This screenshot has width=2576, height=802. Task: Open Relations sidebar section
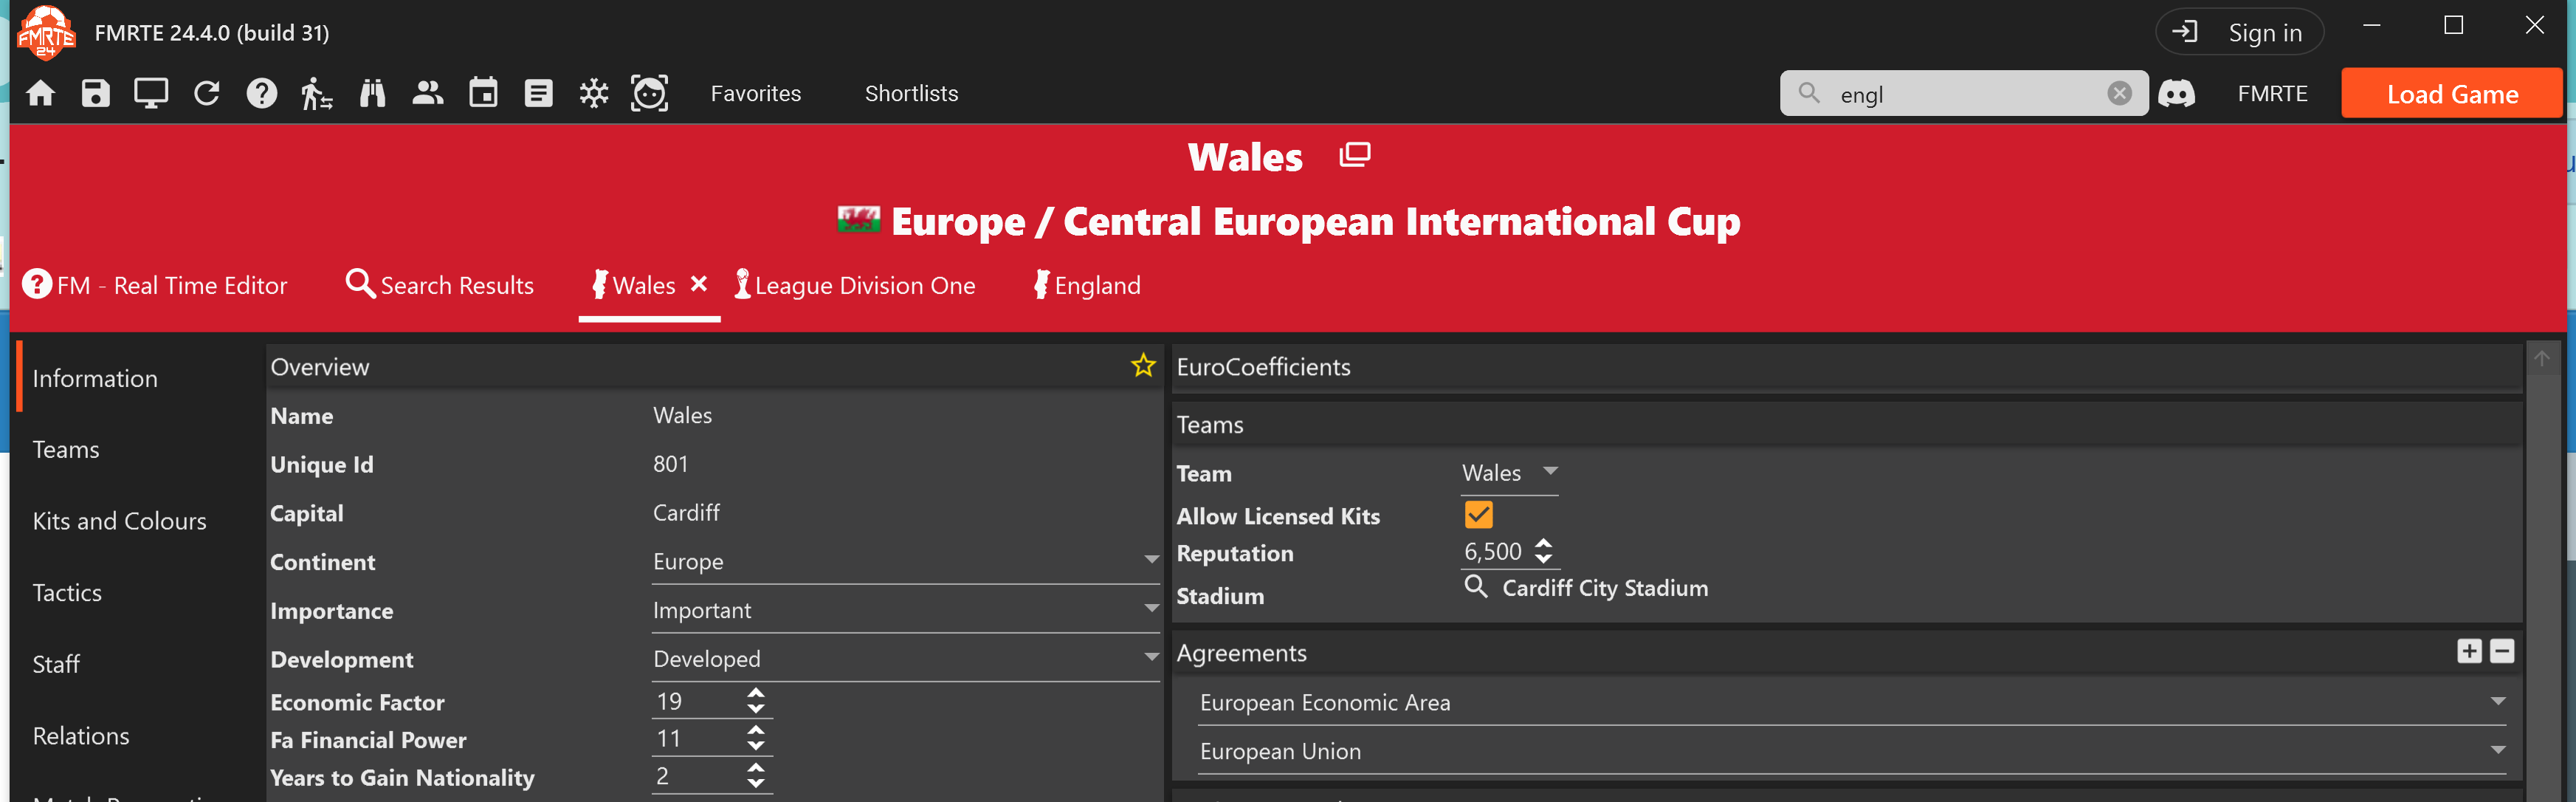[x=81, y=736]
